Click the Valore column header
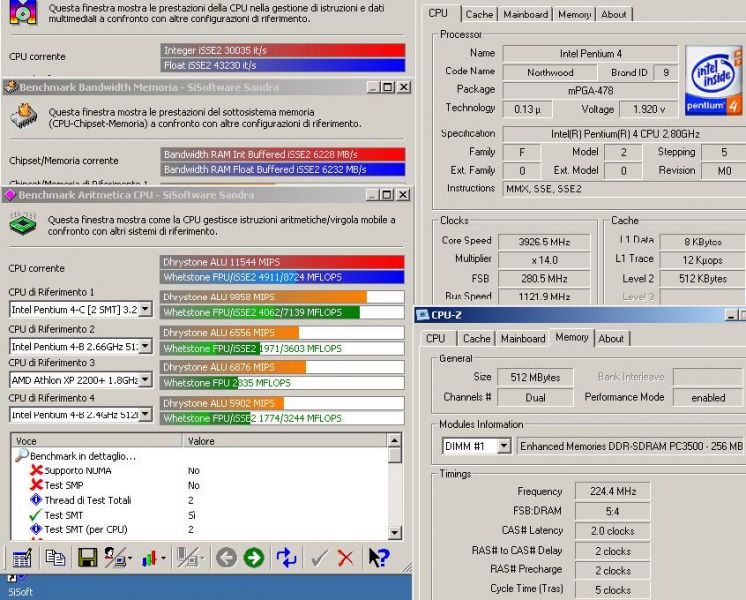The height and width of the screenshot is (600, 746). tap(285, 441)
